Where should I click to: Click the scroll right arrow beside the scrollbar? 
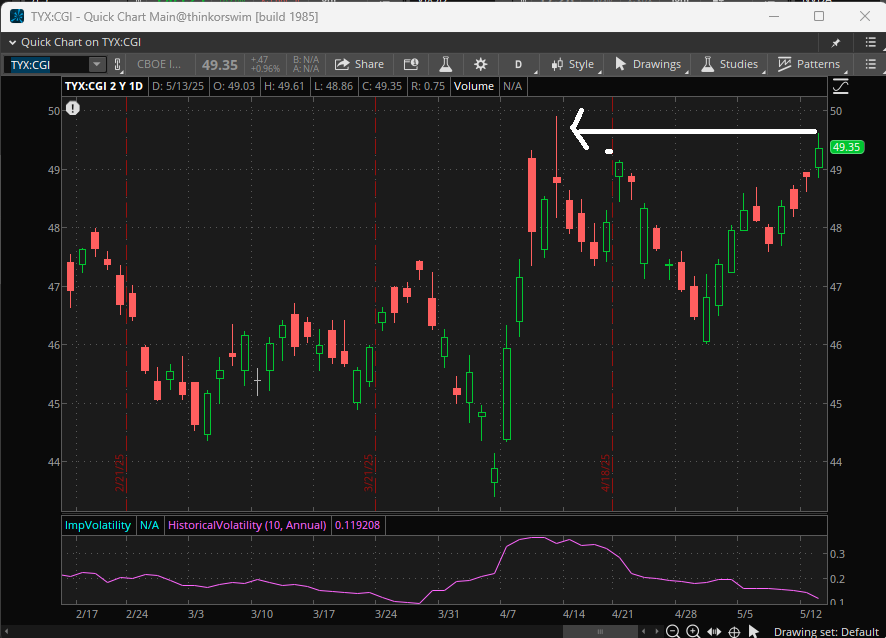coord(657,631)
